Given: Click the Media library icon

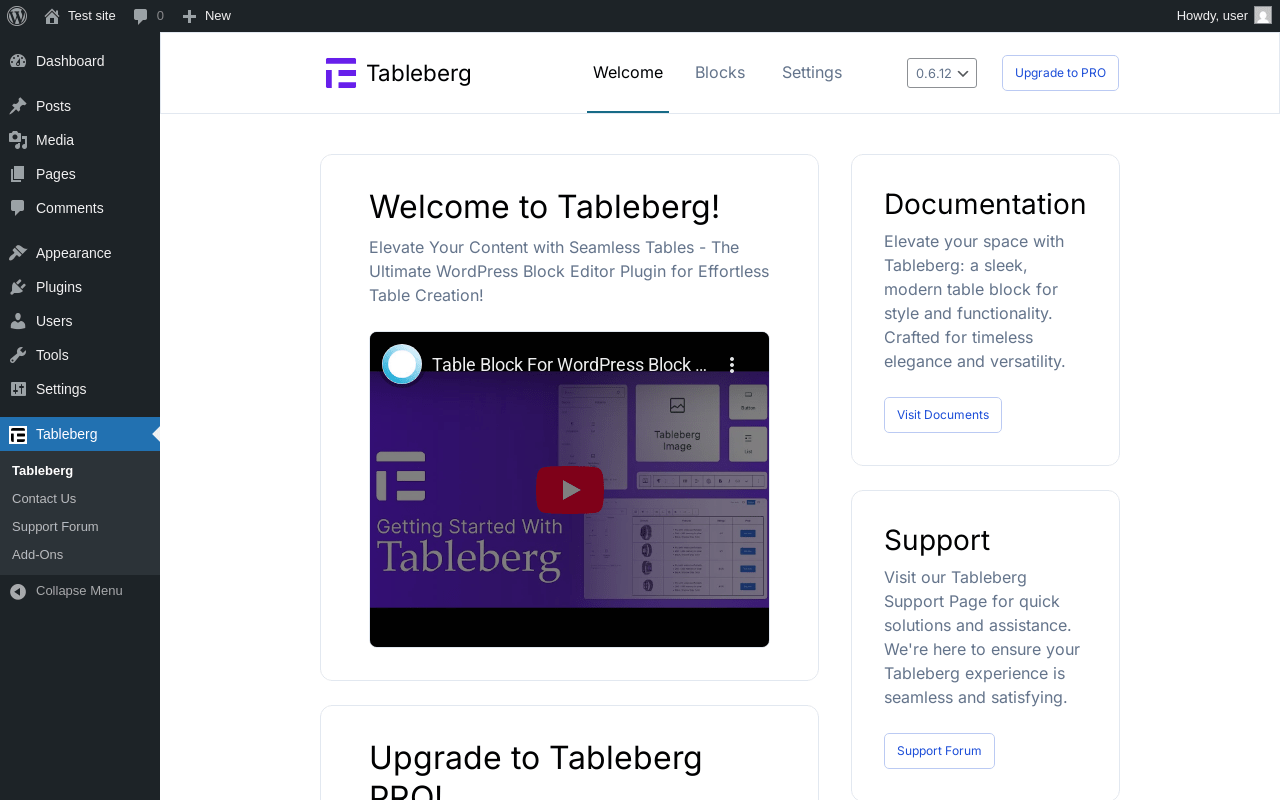Looking at the screenshot, I should point(18,140).
